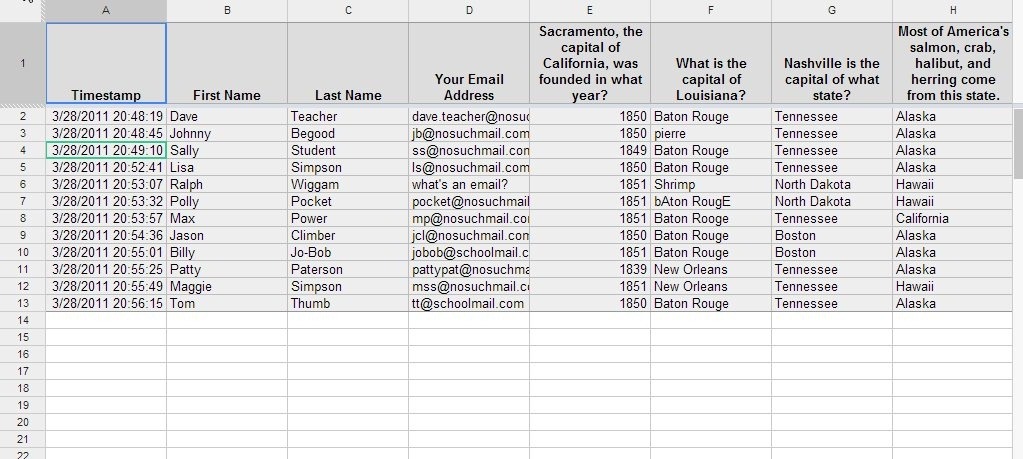Select the bAton RougE cell
This screenshot has width=1023, height=459.
tap(711, 202)
